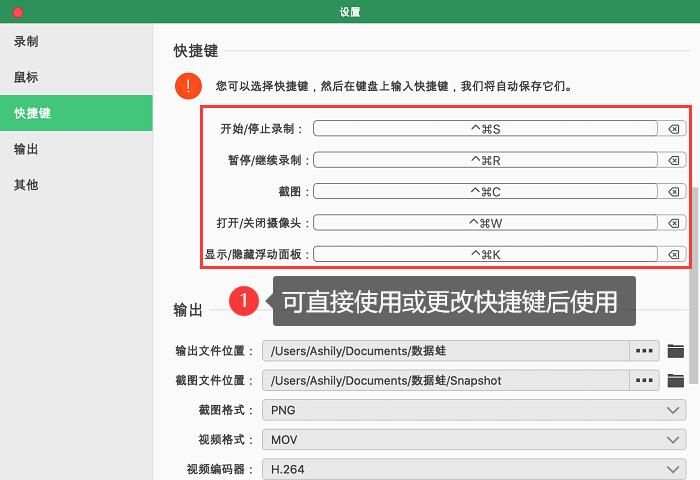Select the 输出 settings tab
This screenshot has height=480, width=700.
tap(76, 149)
